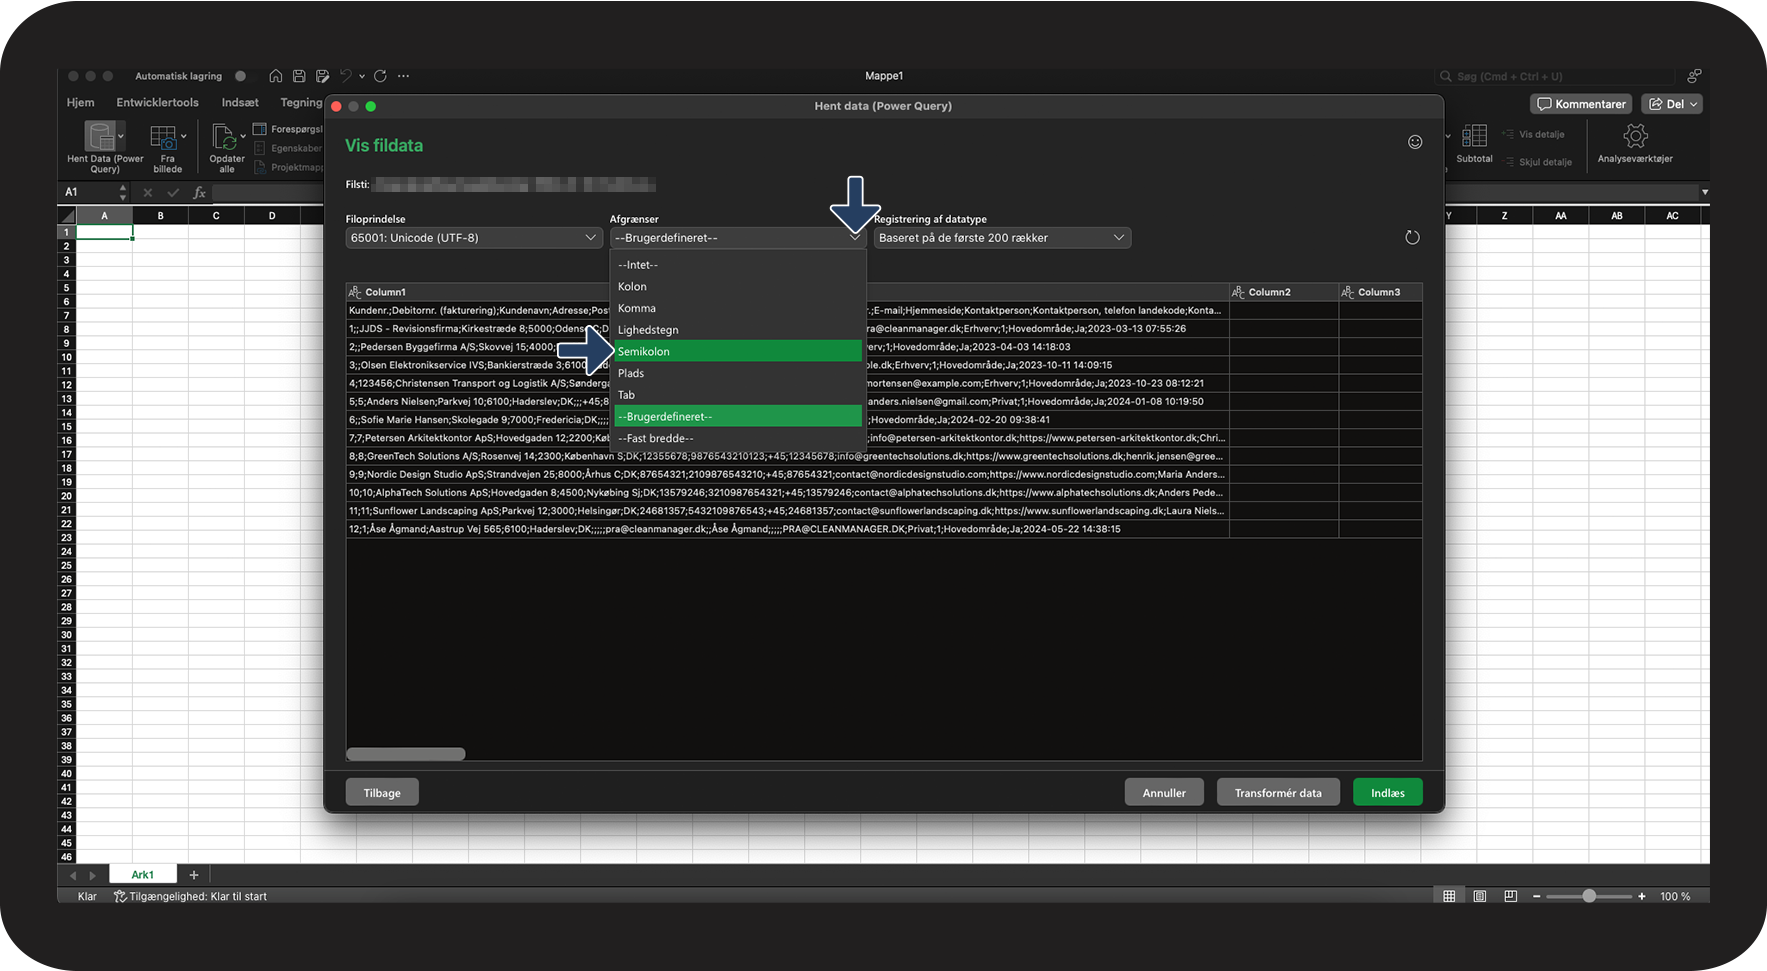Select Semikolon delimiter option
This screenshot has height=971, width=1767.
tap(738, 351)
